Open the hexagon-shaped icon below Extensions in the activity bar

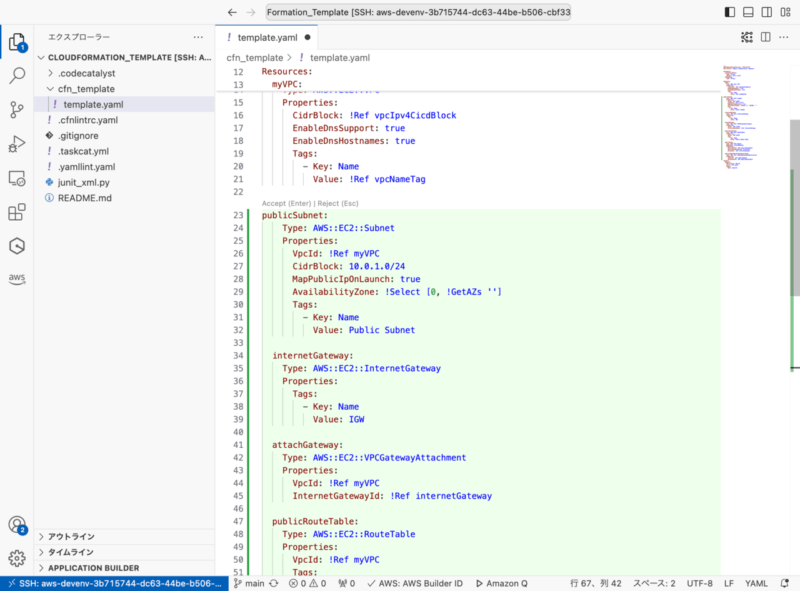coord(17,246)
